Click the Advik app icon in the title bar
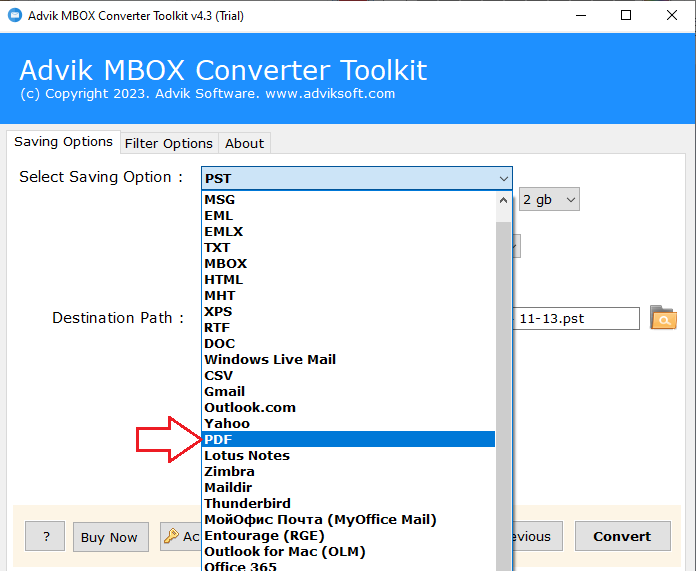Image resolution: width=696 pixels, height=571 pixels. point(15,15)
